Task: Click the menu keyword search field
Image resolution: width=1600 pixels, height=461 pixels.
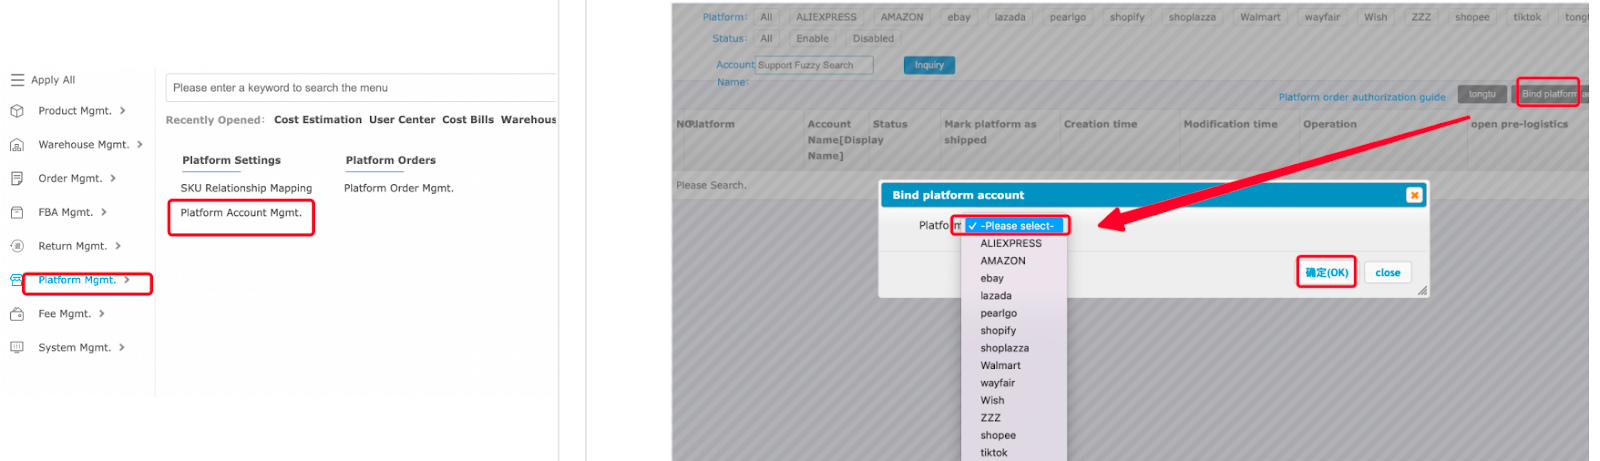Action: point(360,88)
